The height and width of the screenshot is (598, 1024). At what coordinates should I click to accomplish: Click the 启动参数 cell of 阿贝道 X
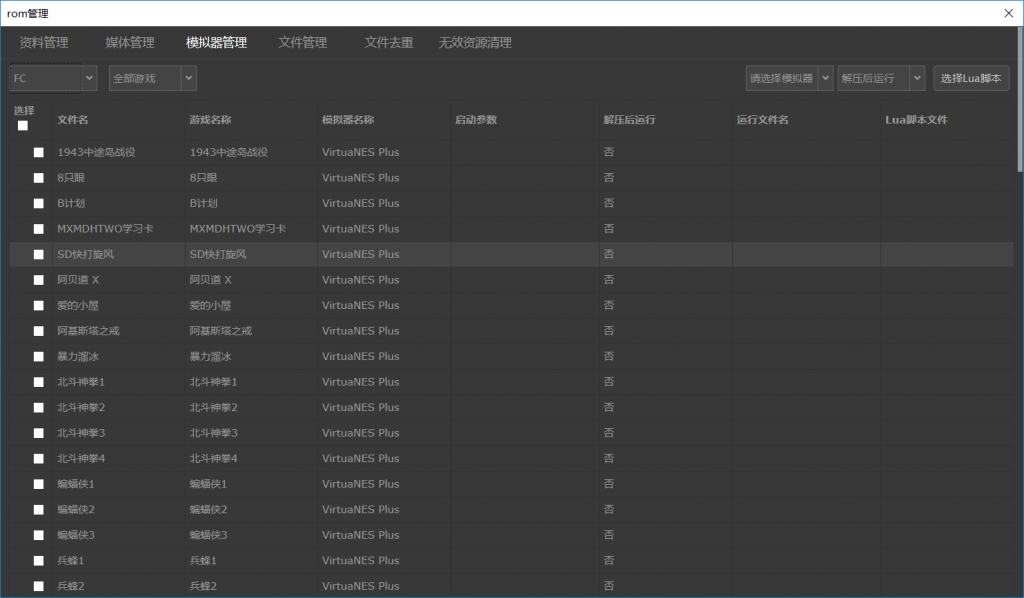[x=523, y=280]
